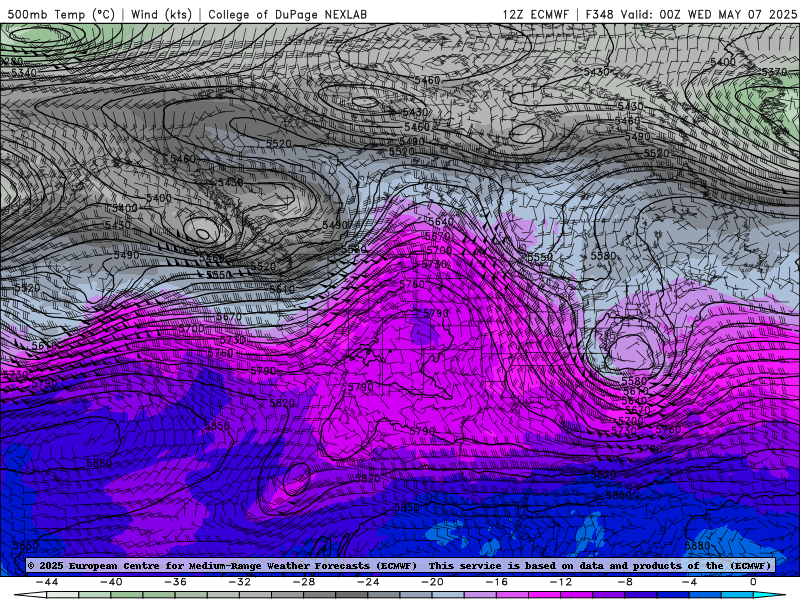Click the -4 colorbar temperature label
The width and height of the screenshot is (800, 600).
point(689,582)
